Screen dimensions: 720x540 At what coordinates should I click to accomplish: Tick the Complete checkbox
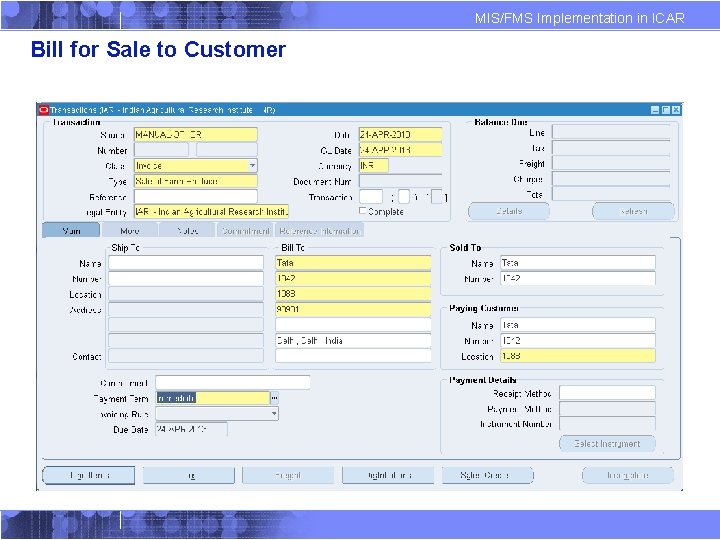click(363, 211)
